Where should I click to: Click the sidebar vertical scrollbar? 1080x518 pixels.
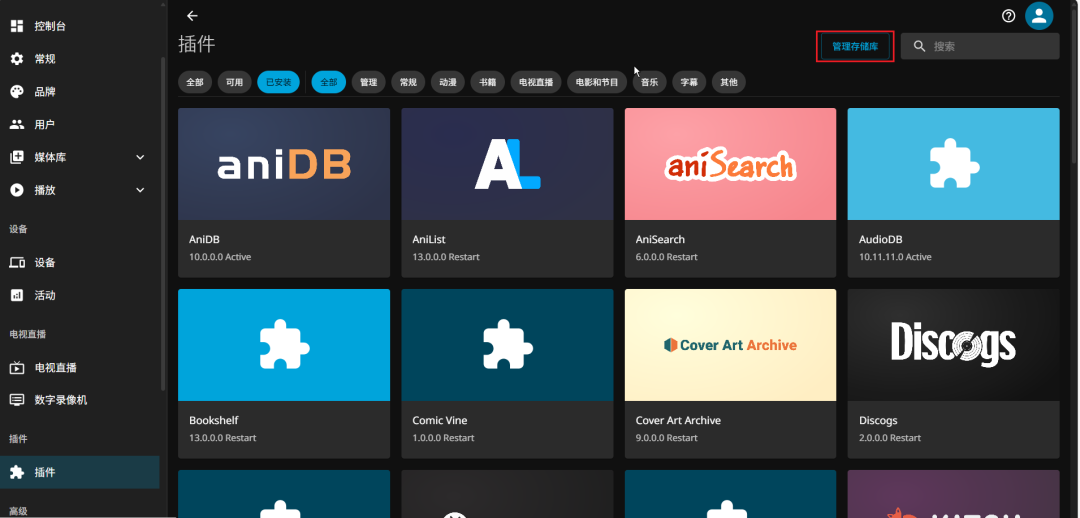click(x=163, y=224)
